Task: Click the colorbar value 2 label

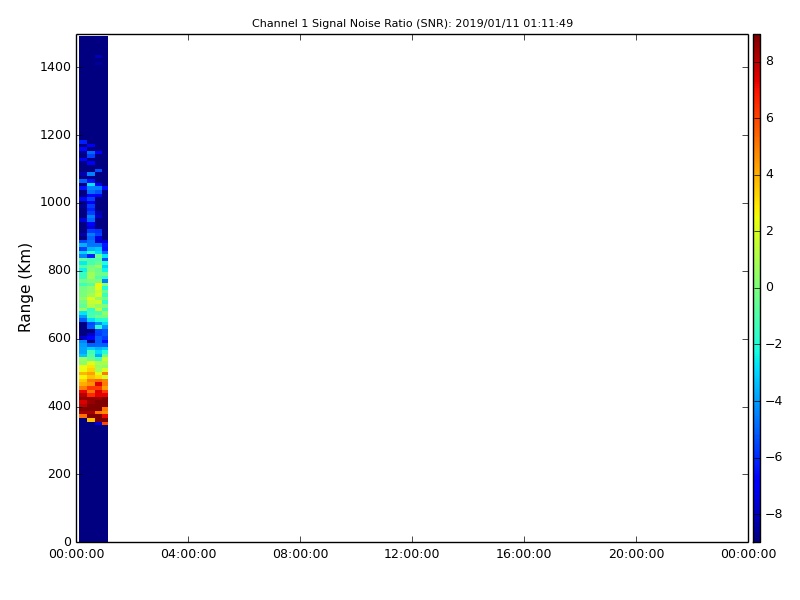Action: click(770, 231)
